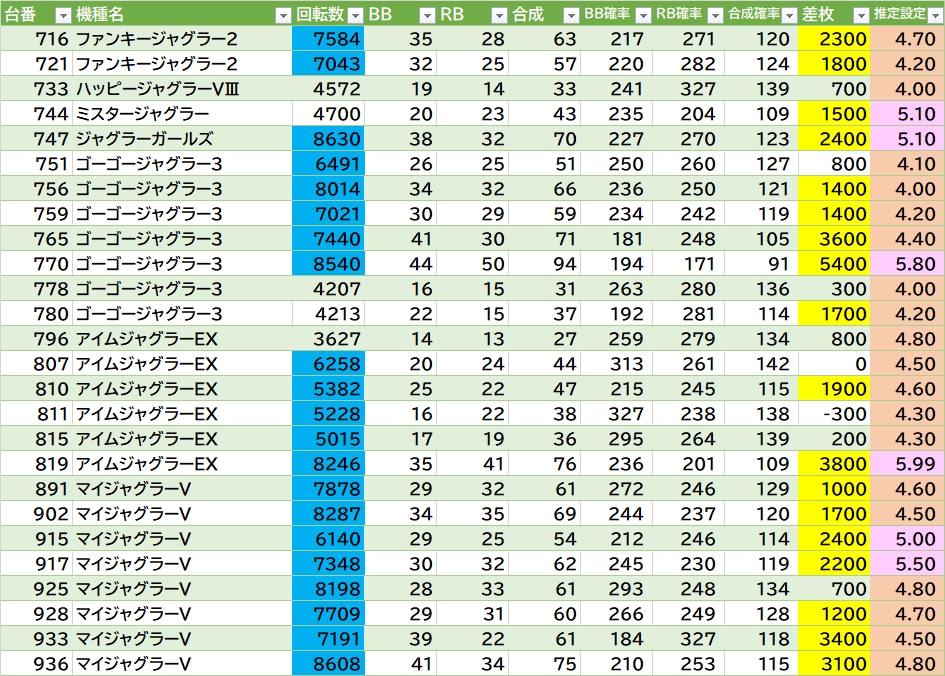Click blue 回転数 cell 7584
Viewport: 945px width, 676px height.
coord(328,39)
